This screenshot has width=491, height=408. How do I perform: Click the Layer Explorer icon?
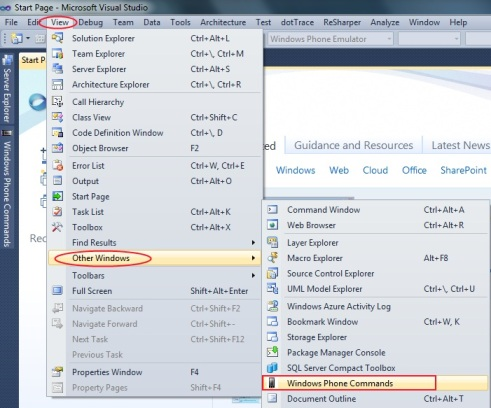pyautogui.click(x=272, y=242)
